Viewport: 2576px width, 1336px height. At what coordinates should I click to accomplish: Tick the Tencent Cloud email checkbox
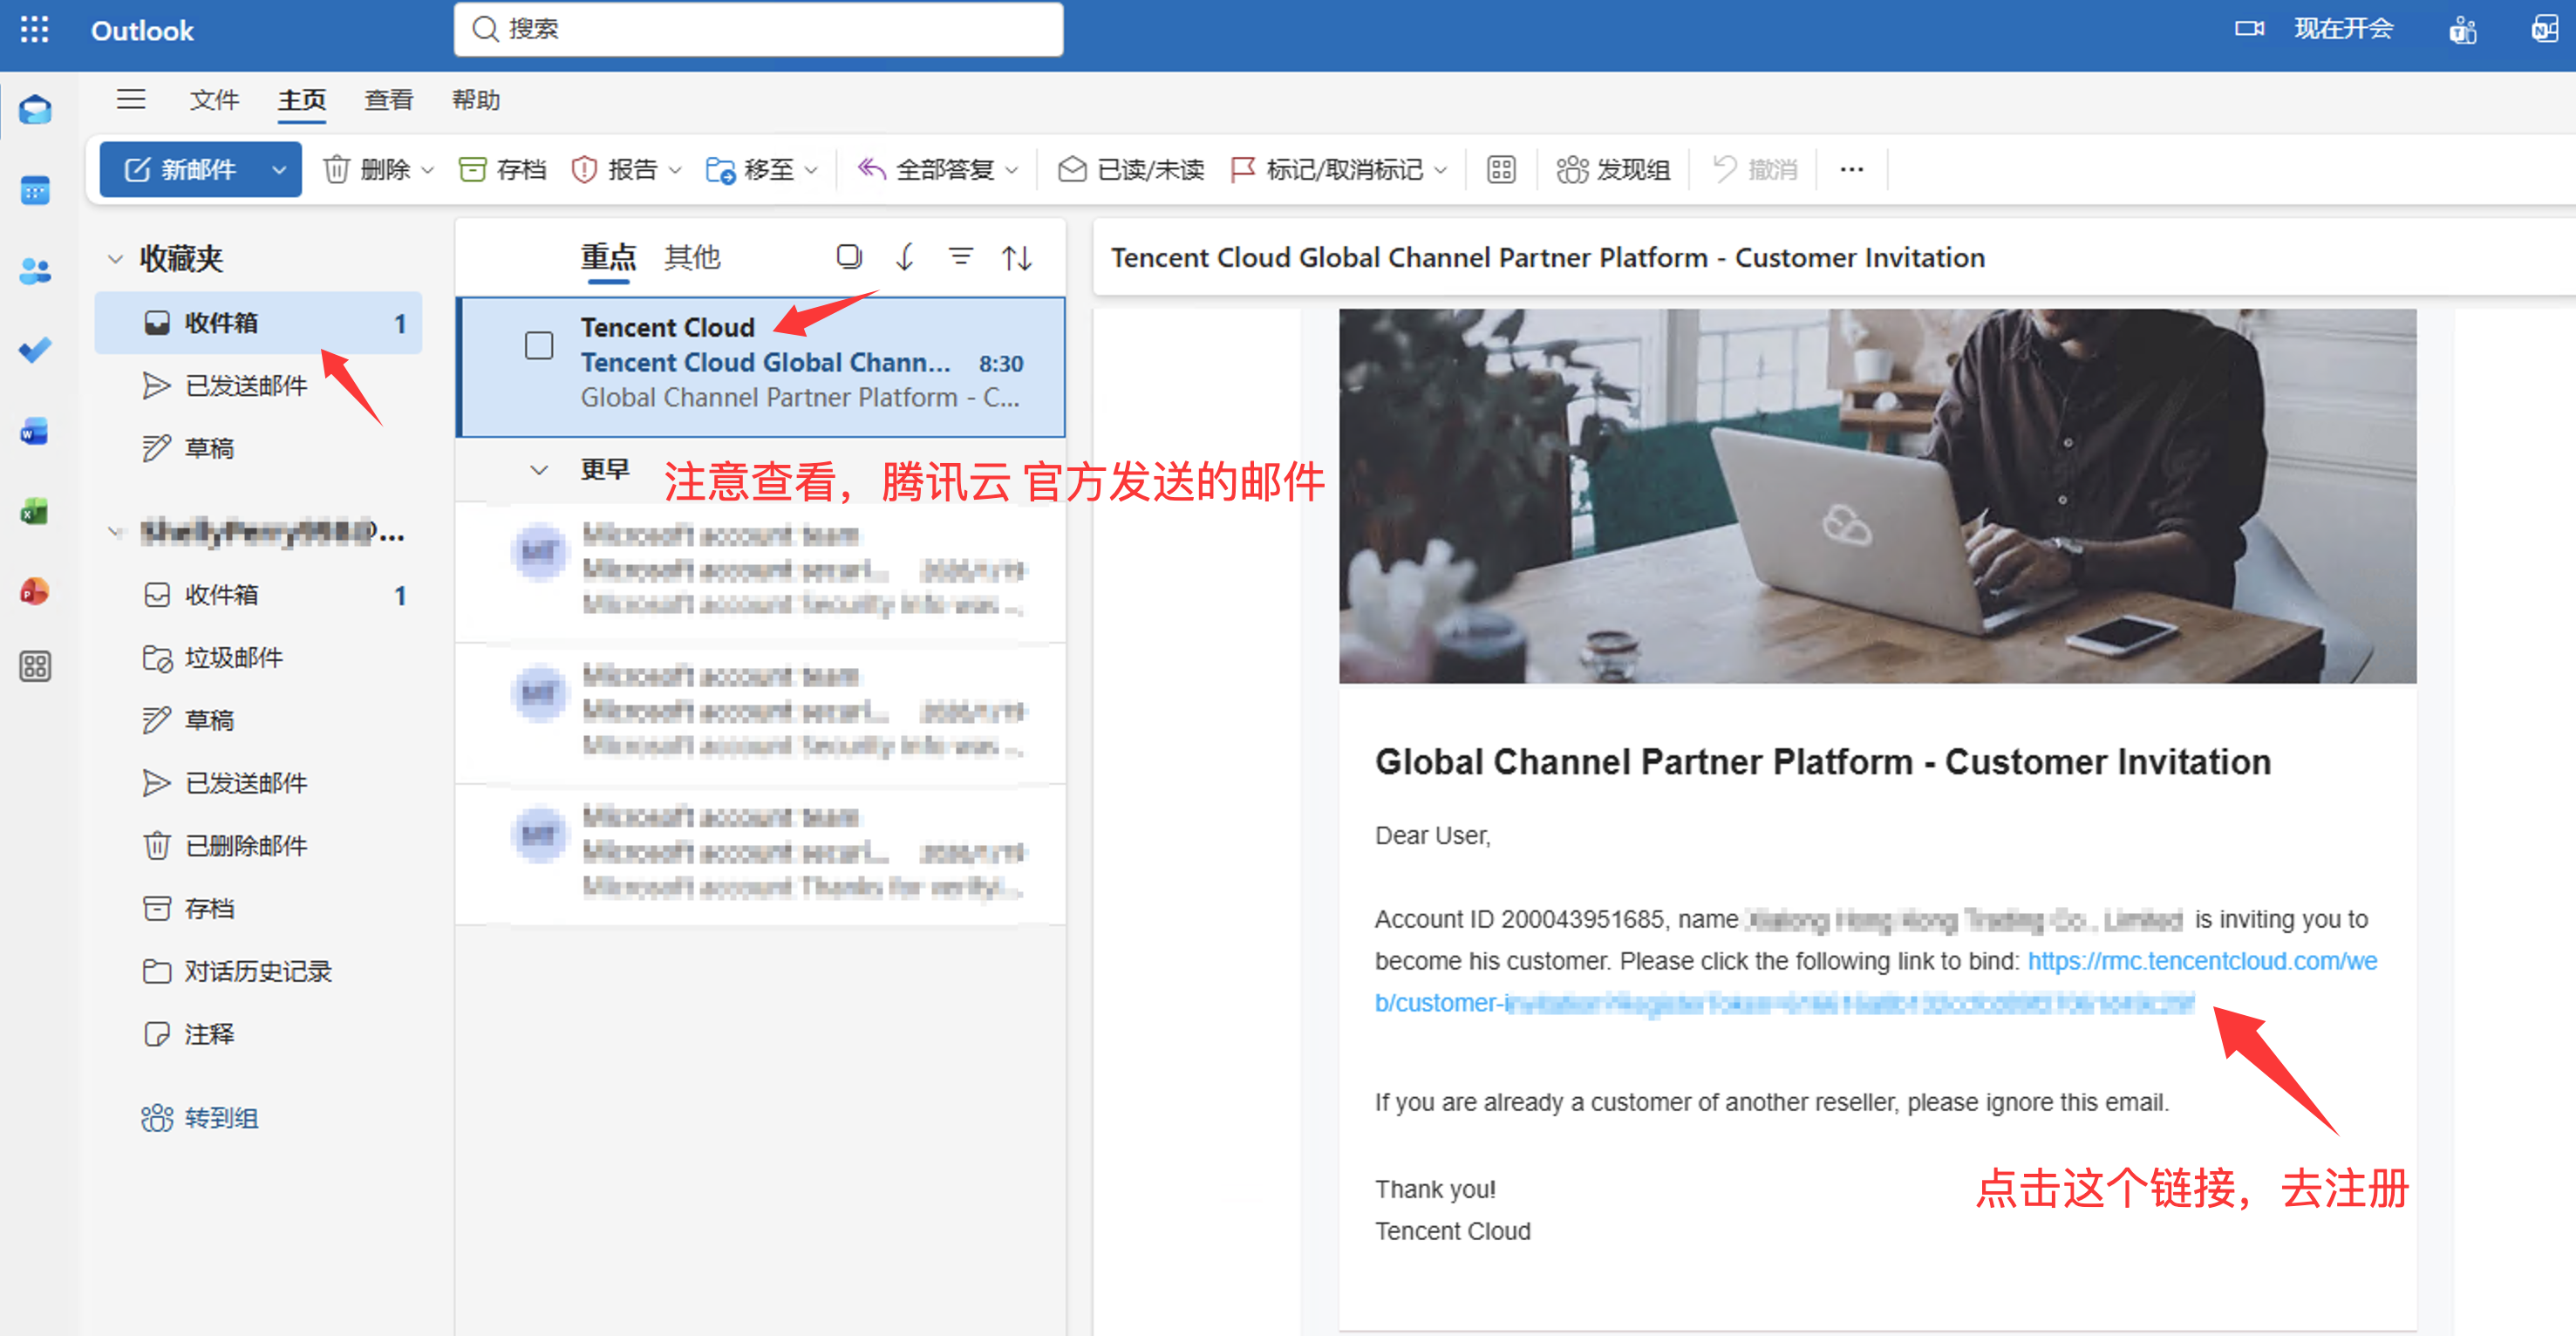539,346
